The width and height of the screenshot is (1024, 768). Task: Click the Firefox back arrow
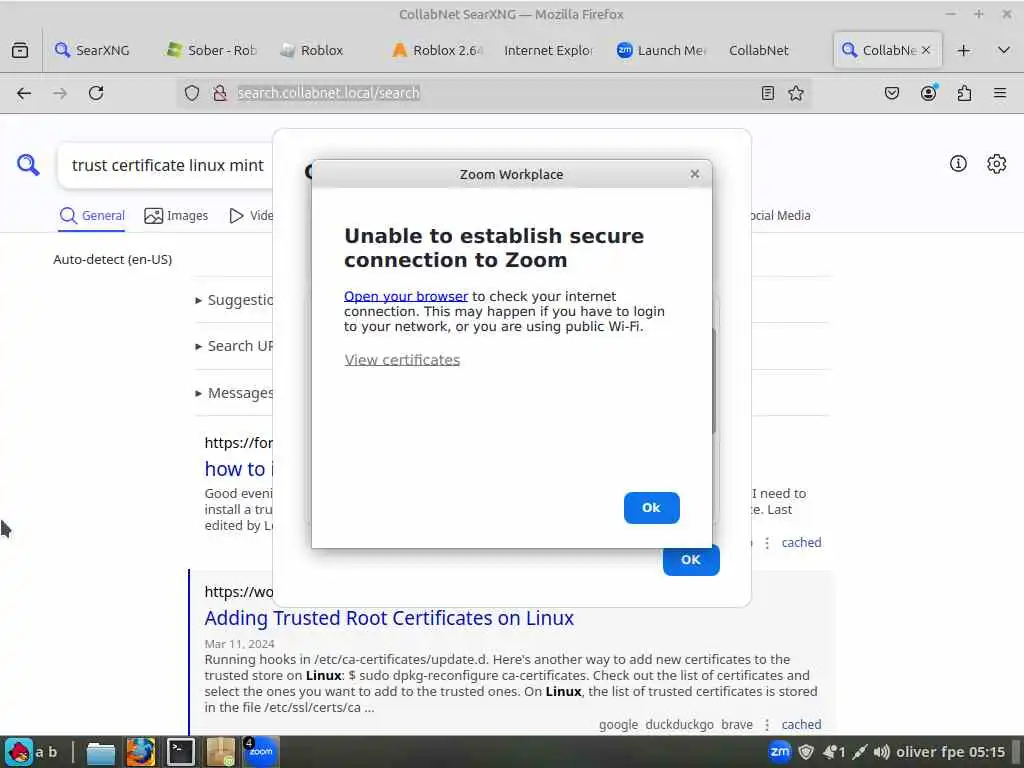[x=24, y=93]
